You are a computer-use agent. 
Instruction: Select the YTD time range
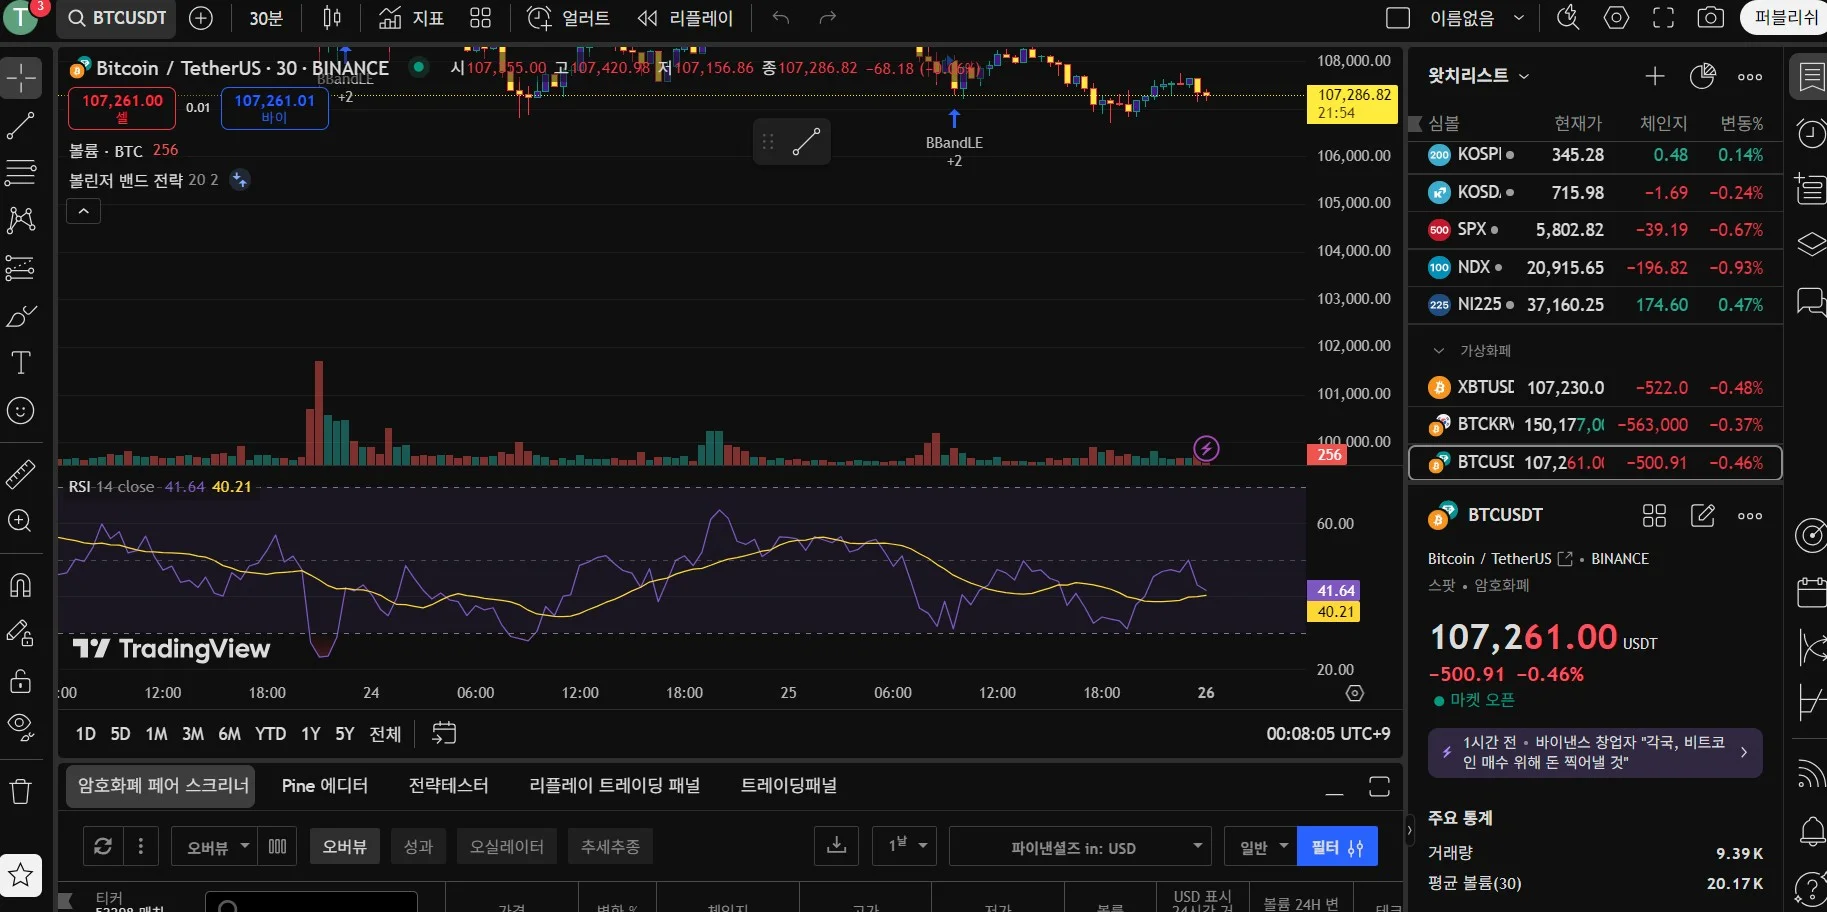270,734
